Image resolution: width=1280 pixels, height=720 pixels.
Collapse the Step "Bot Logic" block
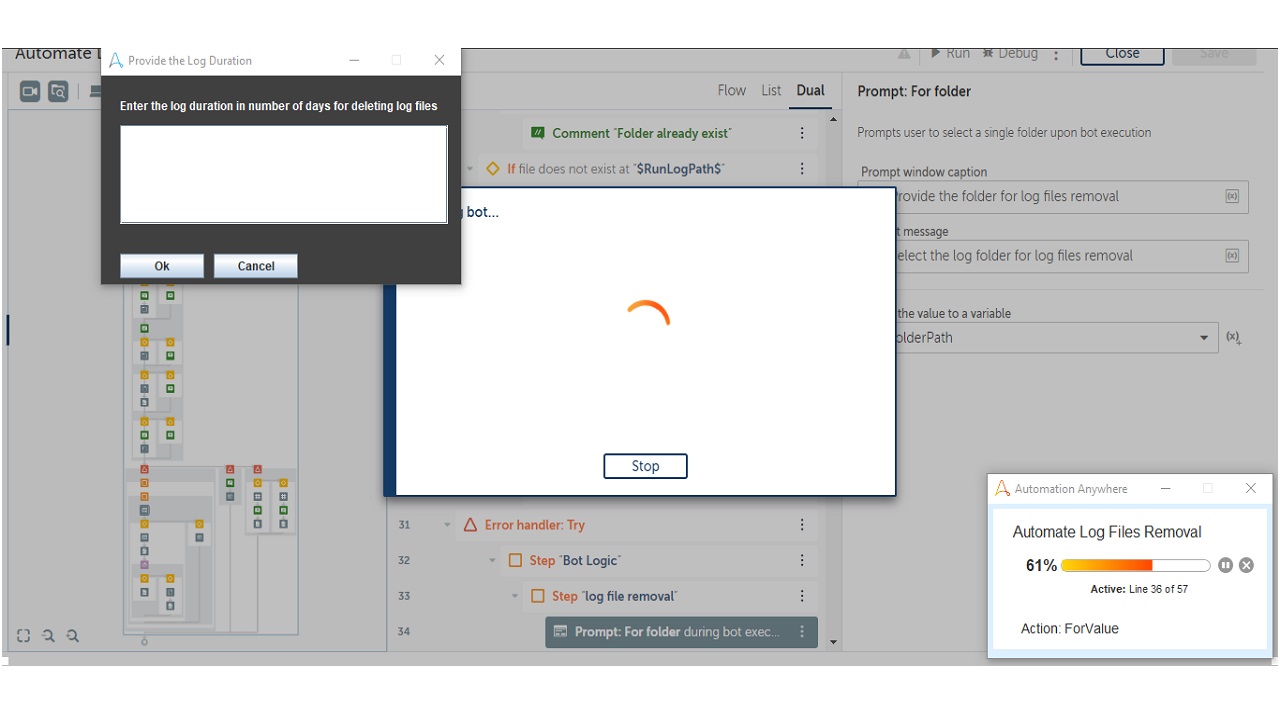(492, 561)
